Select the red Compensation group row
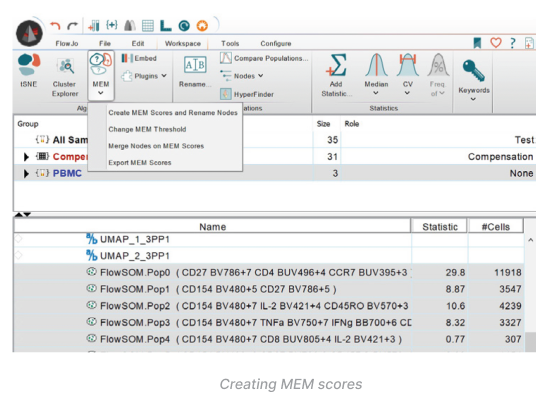Screen dimensions: 551x395 point(274,157)
